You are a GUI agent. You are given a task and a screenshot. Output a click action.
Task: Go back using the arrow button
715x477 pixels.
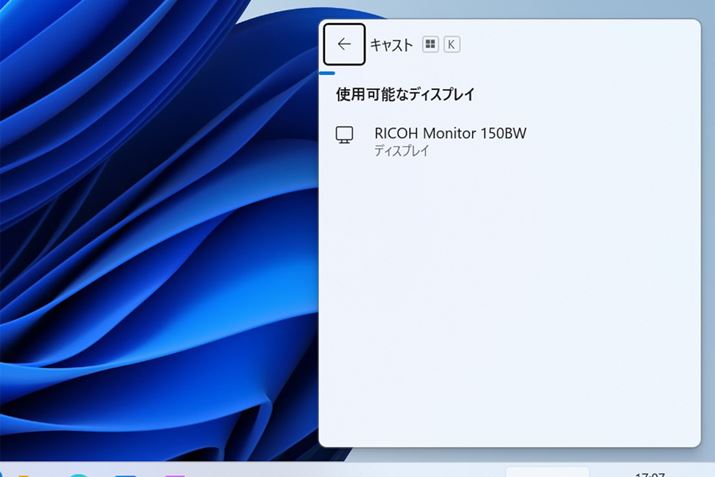[344, 44]
